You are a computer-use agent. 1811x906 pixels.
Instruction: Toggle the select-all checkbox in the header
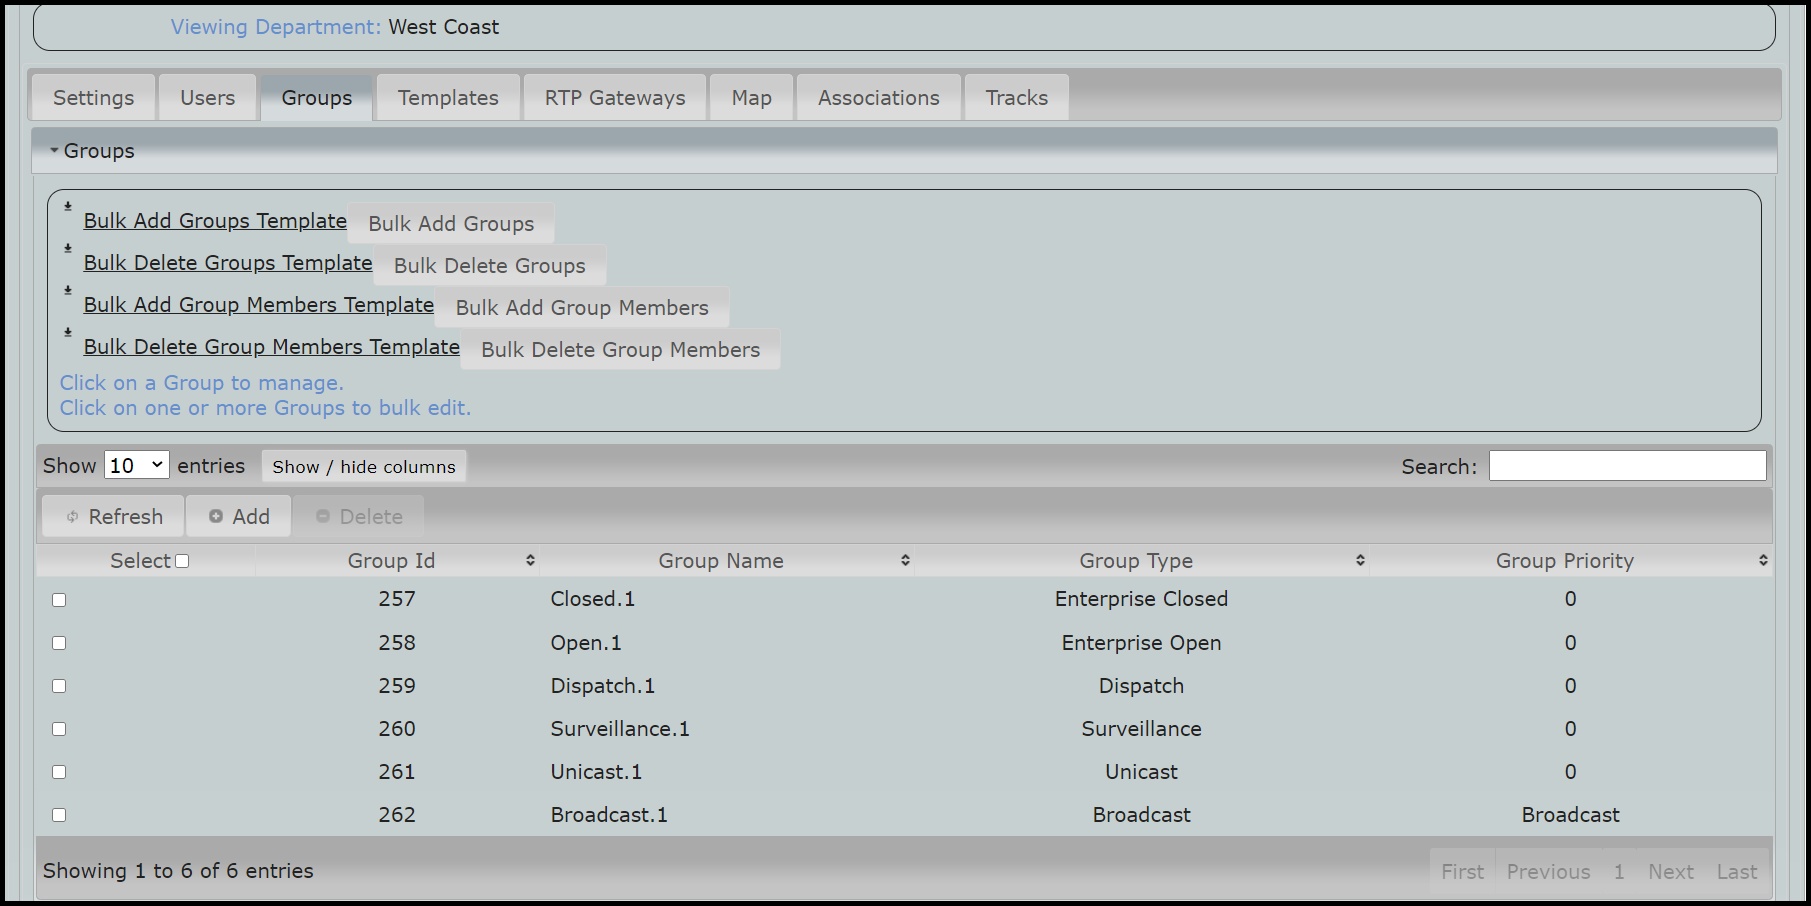click(182, 560)
